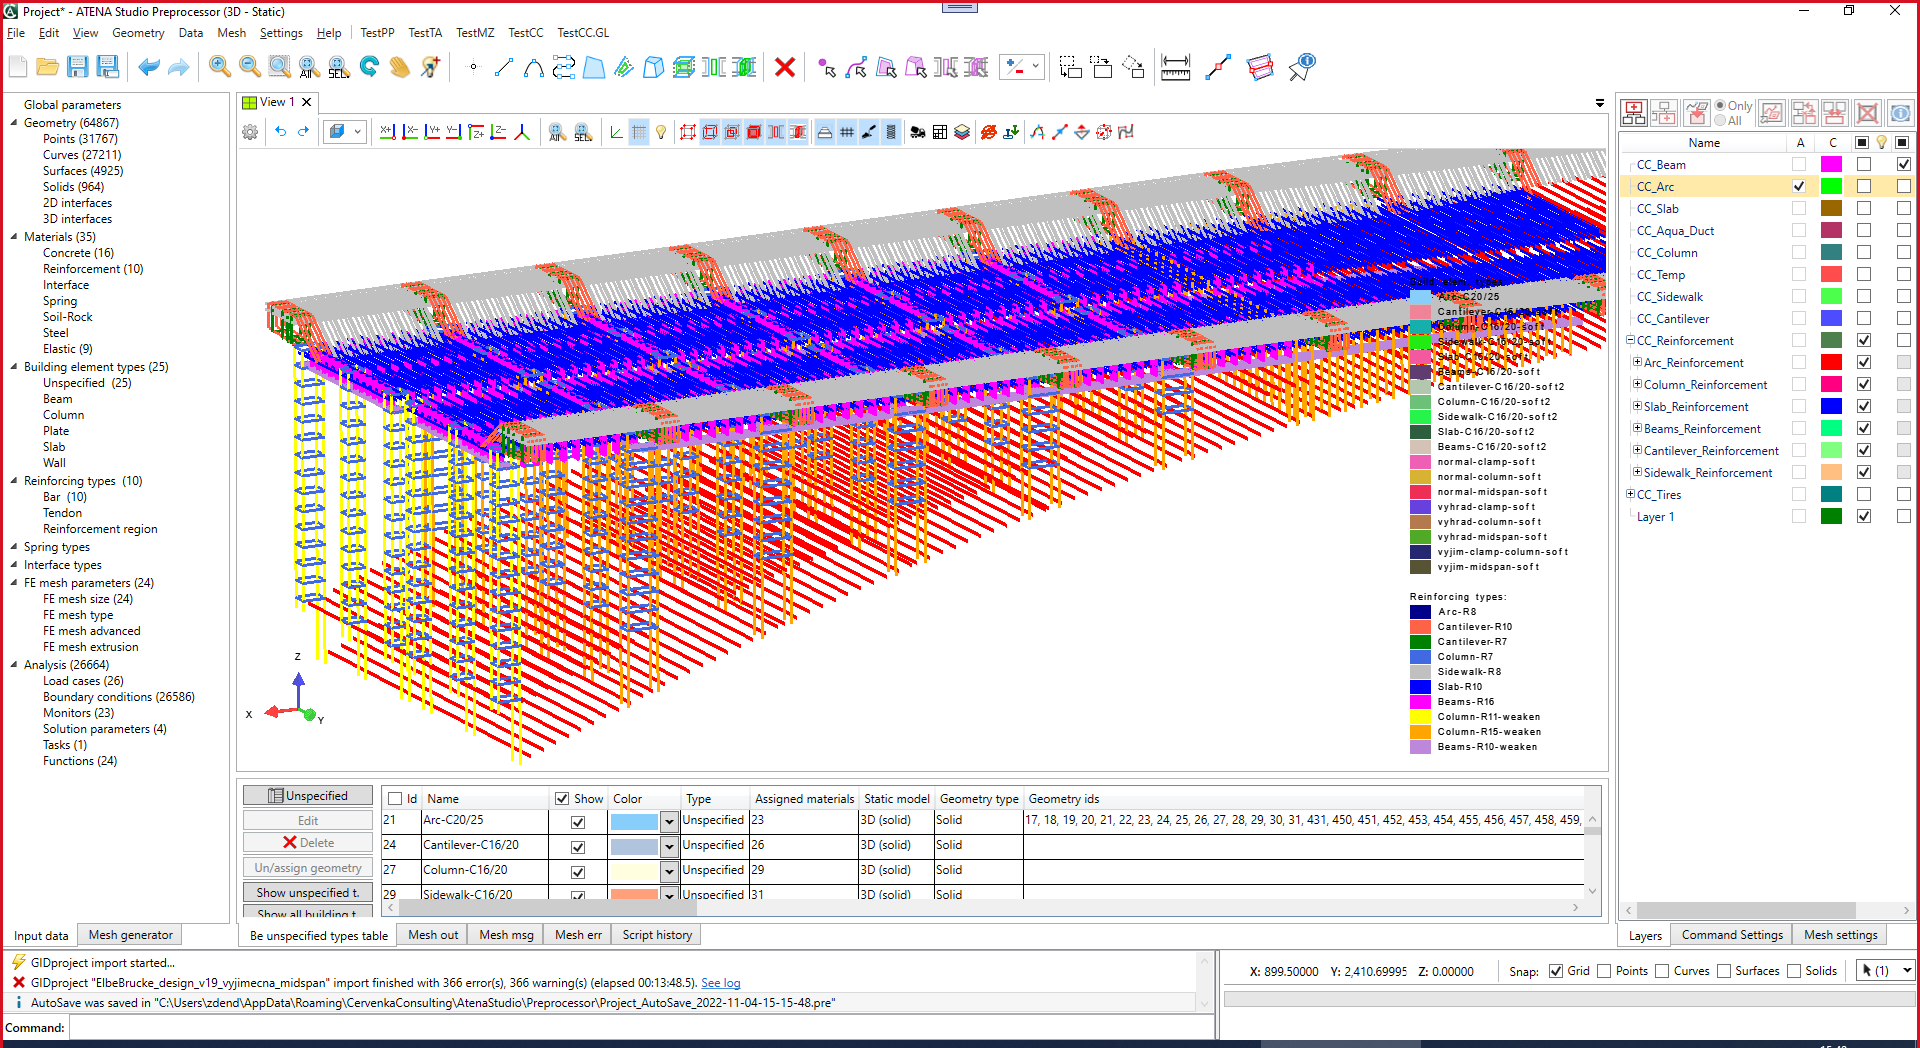
Task: Enable Snap to Surfaces checkbox
Action: [x=1724, y=971]
